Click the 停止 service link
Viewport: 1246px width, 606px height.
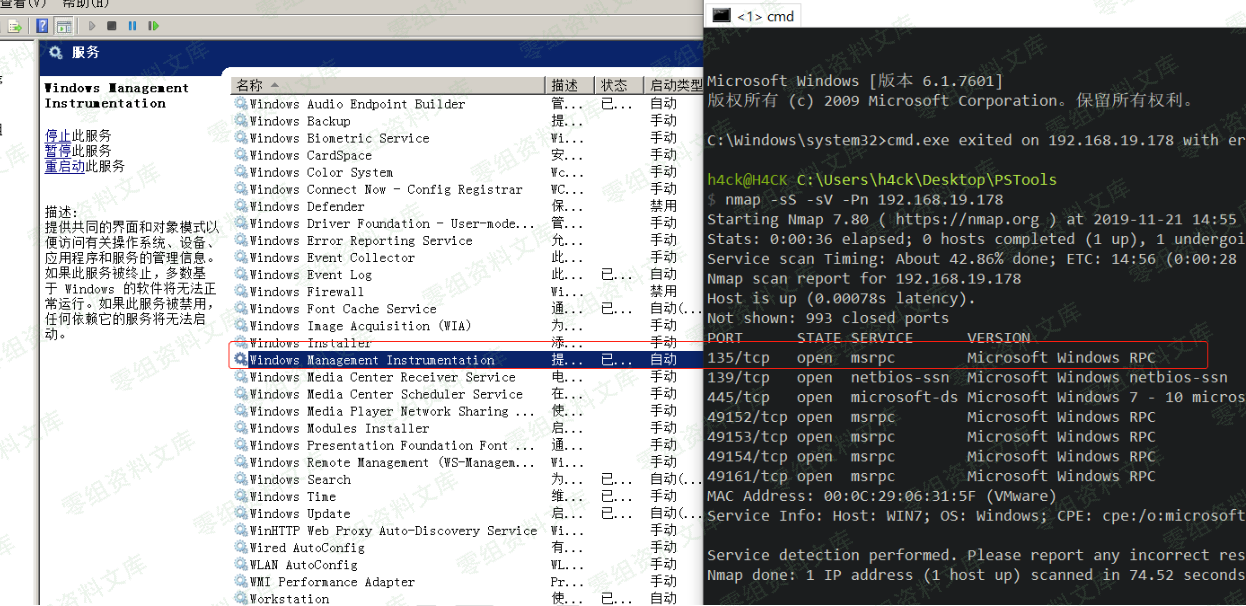click(57, 136)
